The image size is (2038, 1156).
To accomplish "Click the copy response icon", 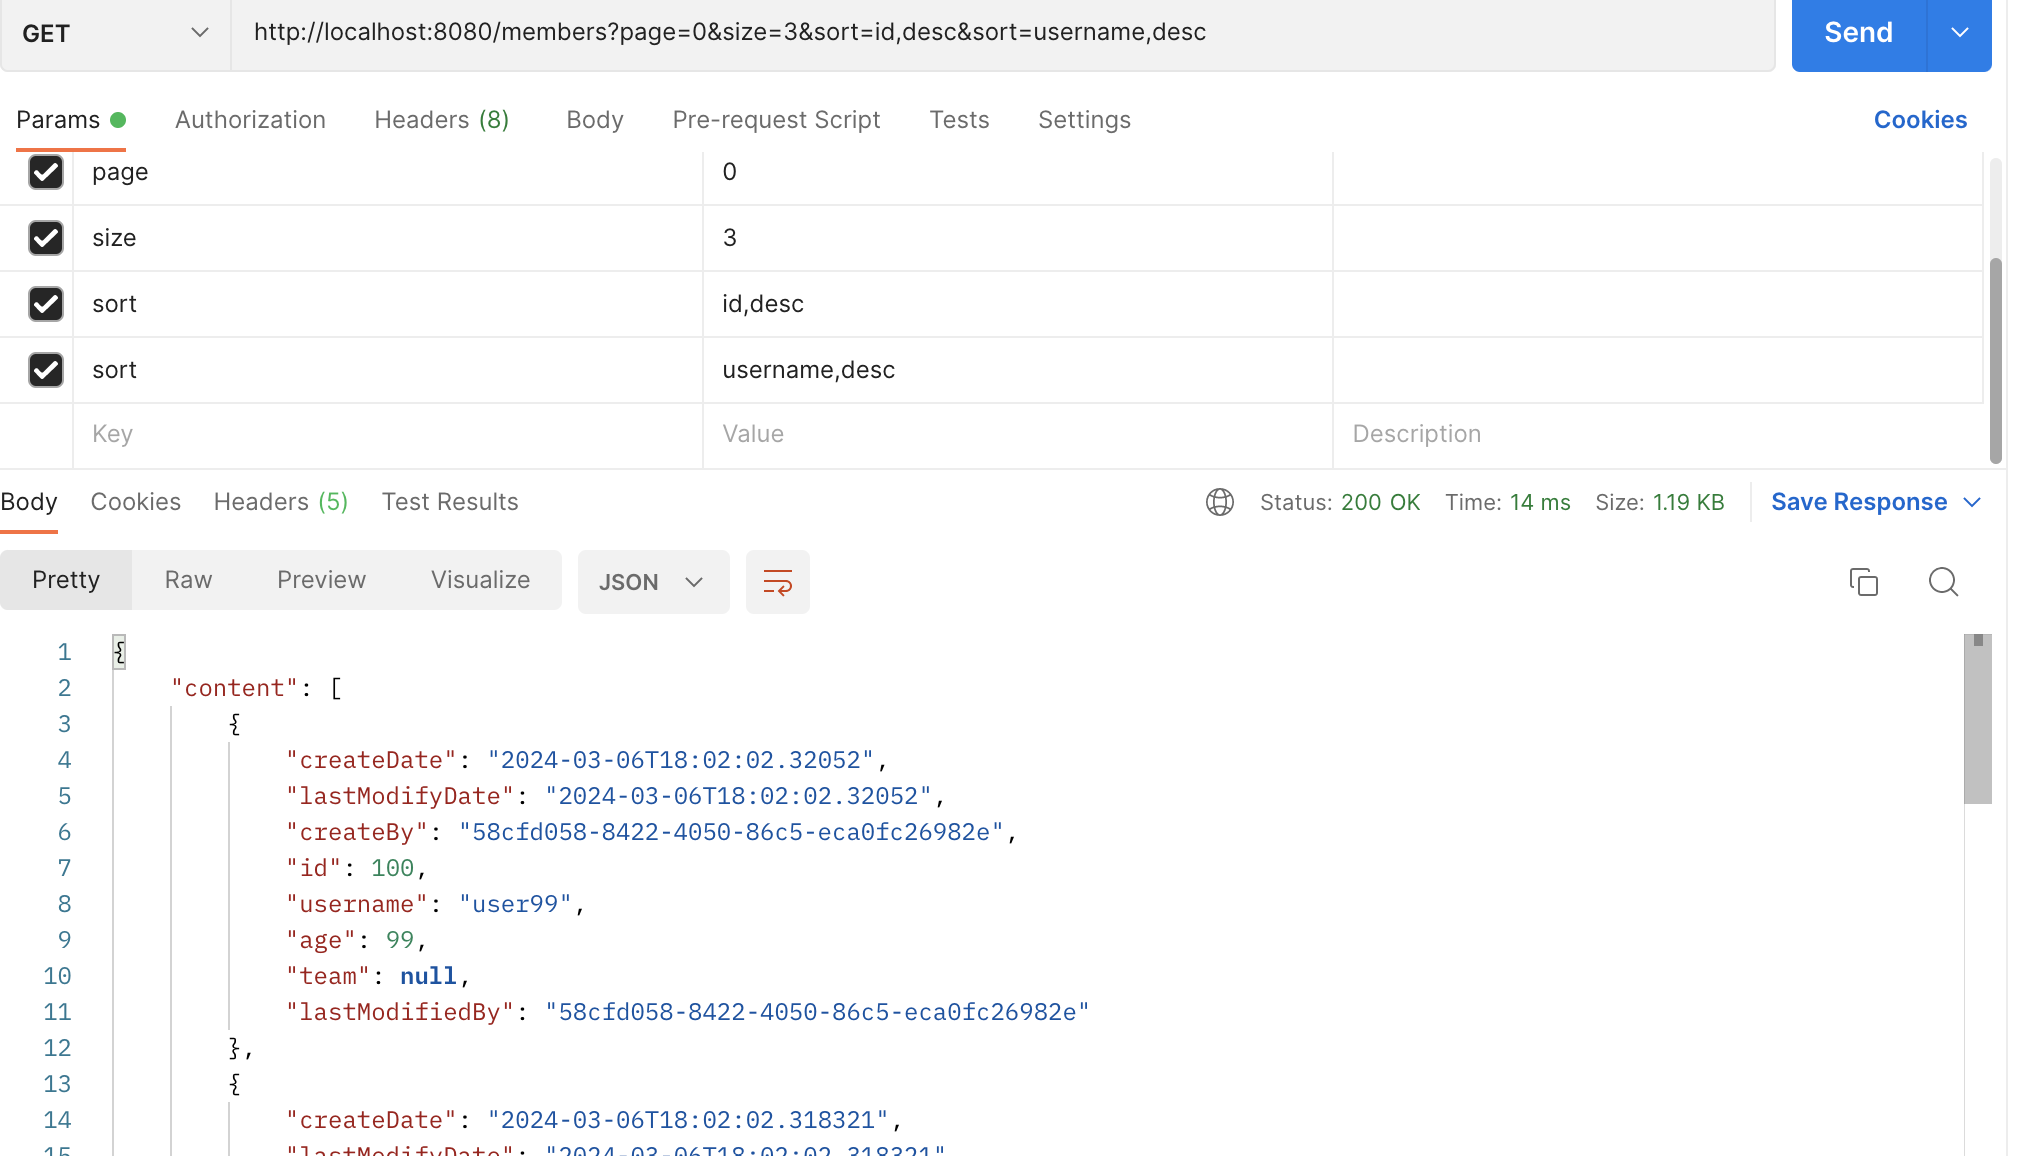I will tap(1863, 581).
